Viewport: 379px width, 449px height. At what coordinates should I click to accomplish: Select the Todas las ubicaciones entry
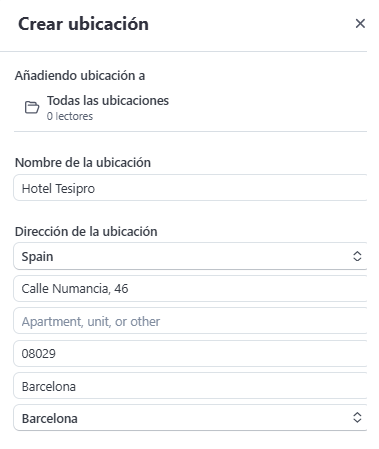108,101
